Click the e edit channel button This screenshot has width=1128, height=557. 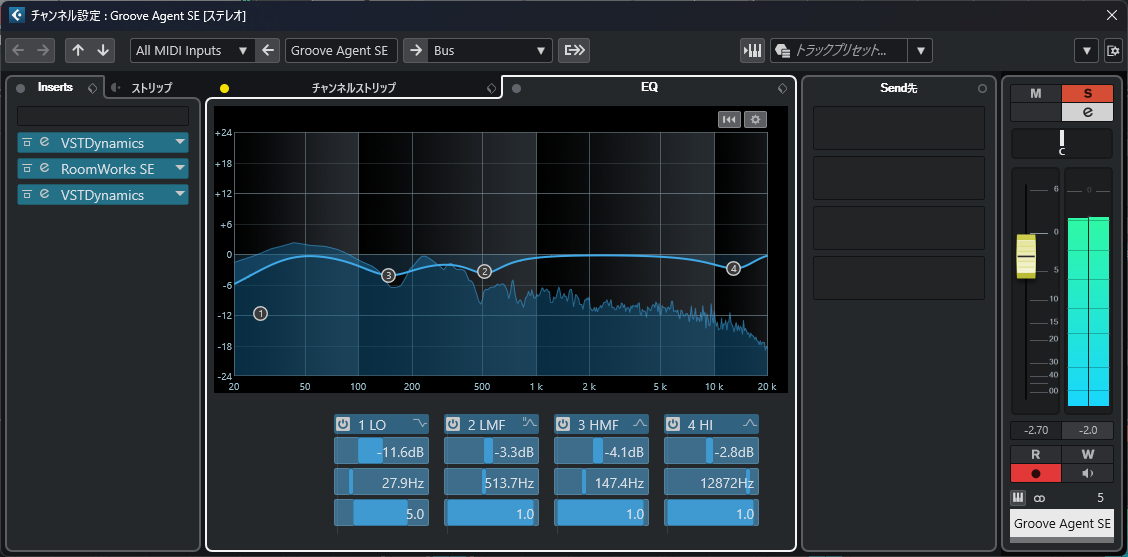tap(1088, 112)
